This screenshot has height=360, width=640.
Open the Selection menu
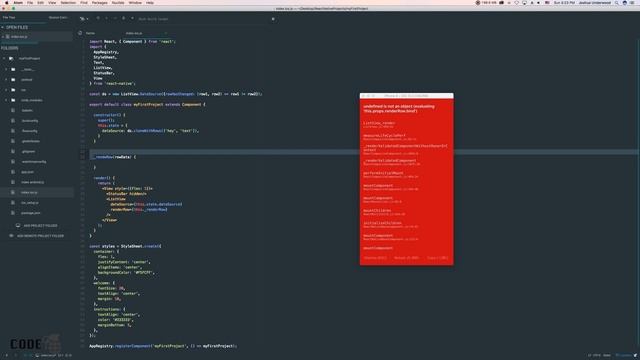pyautogui.click(x=68, y=2)
